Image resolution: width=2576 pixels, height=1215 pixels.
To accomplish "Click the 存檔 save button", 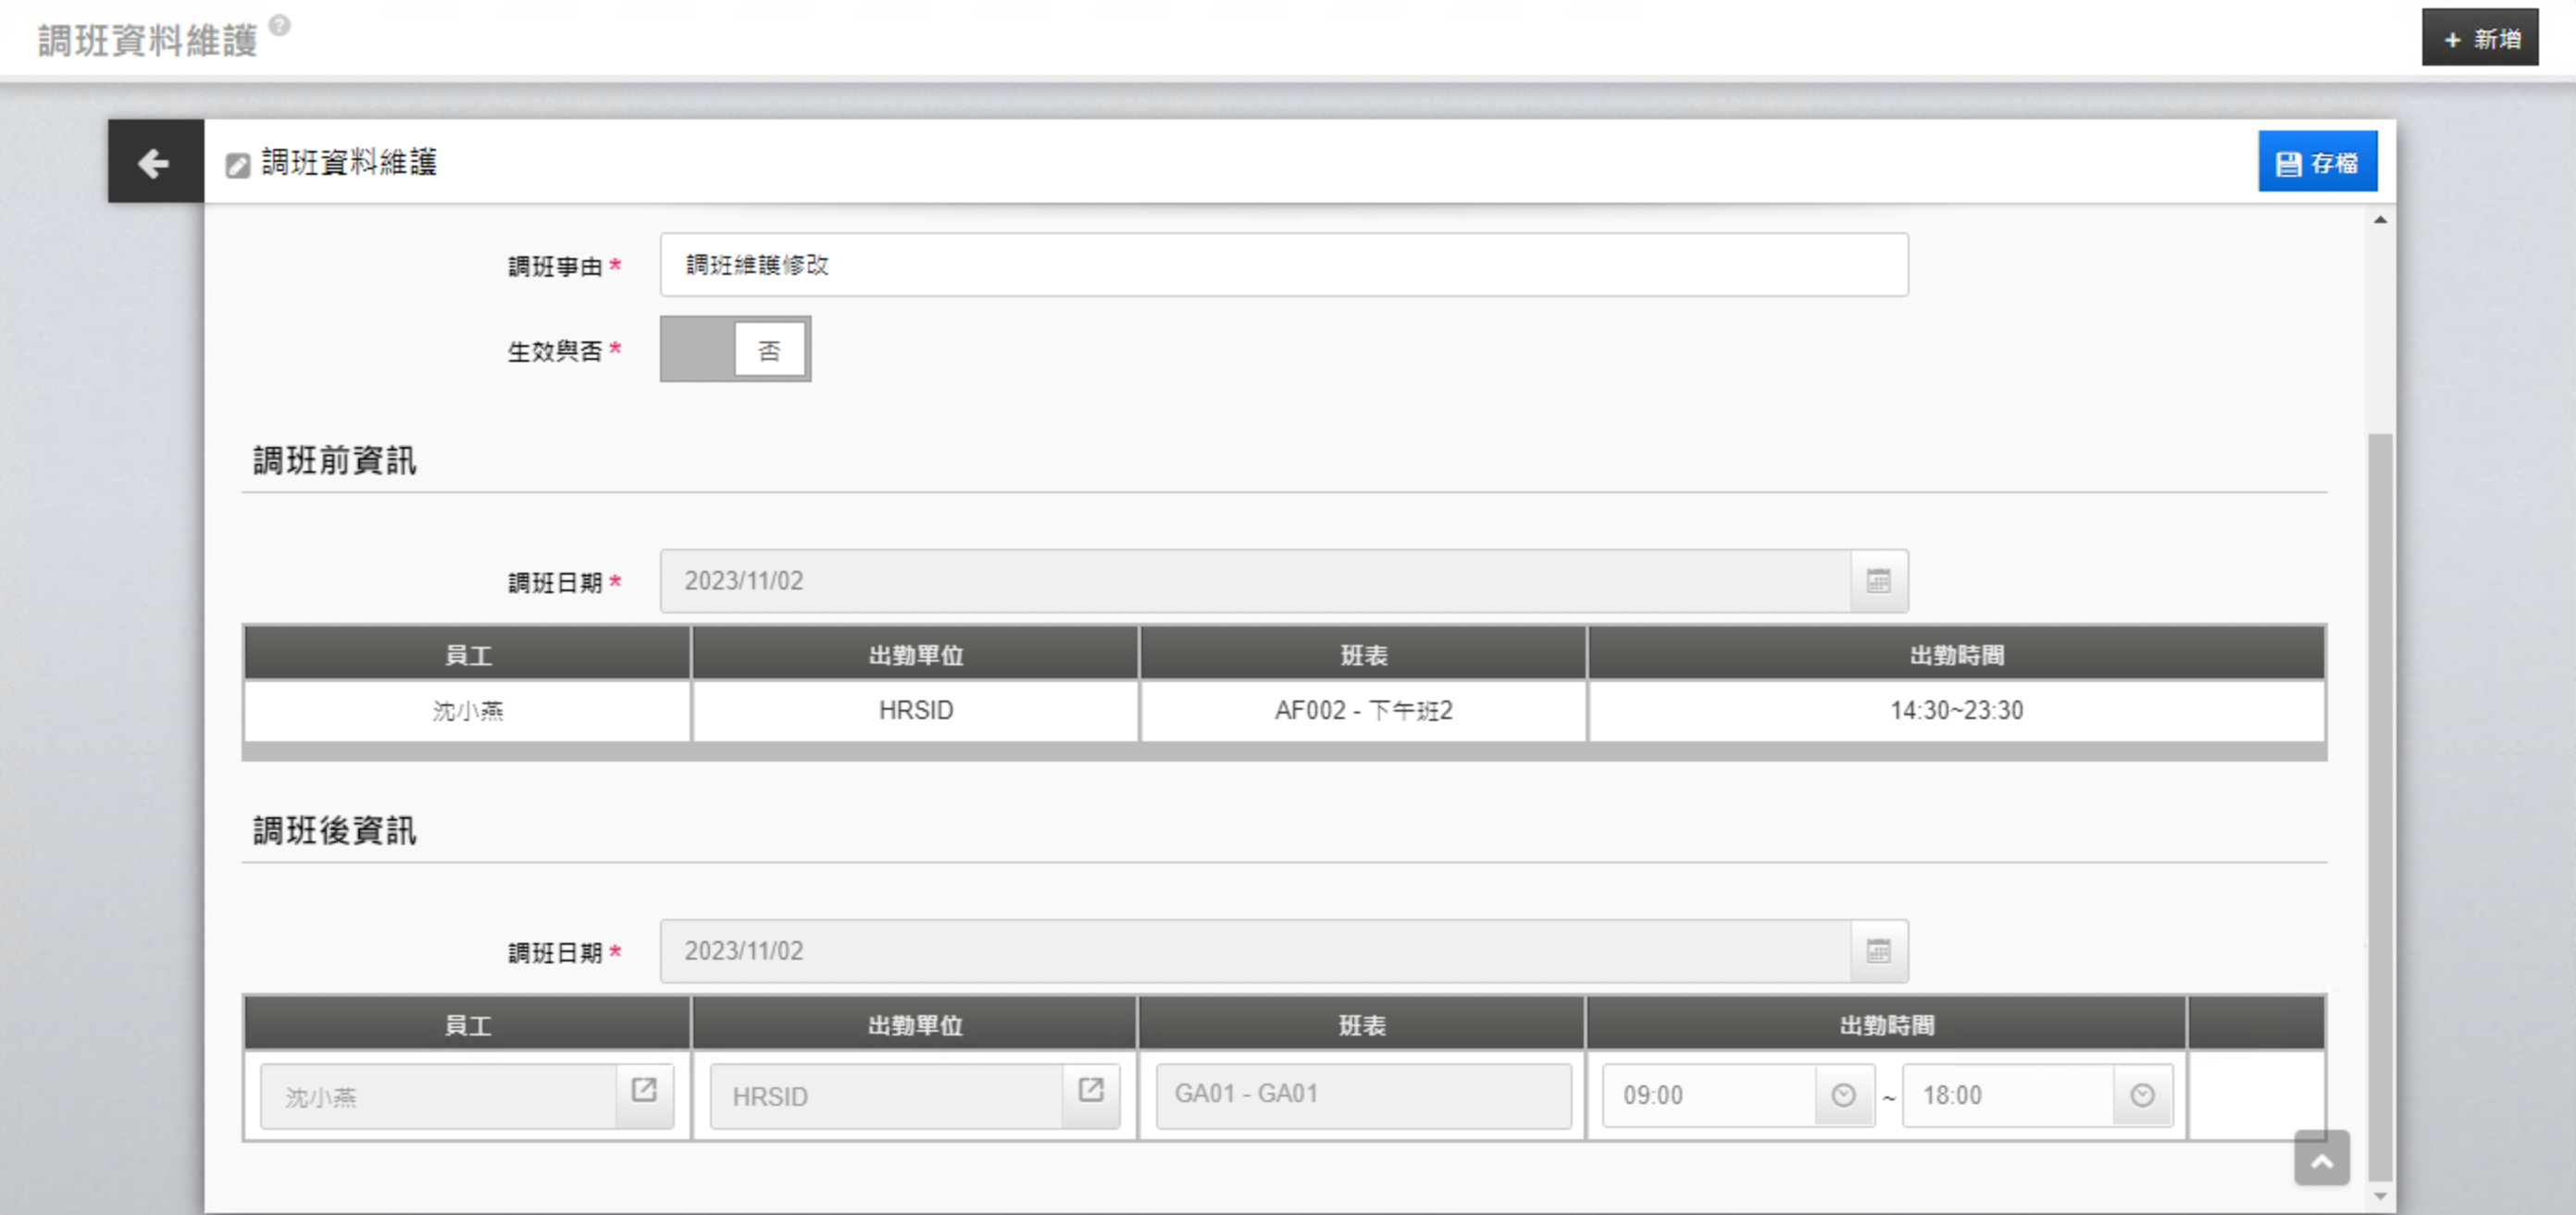I will pos(2317,162).
